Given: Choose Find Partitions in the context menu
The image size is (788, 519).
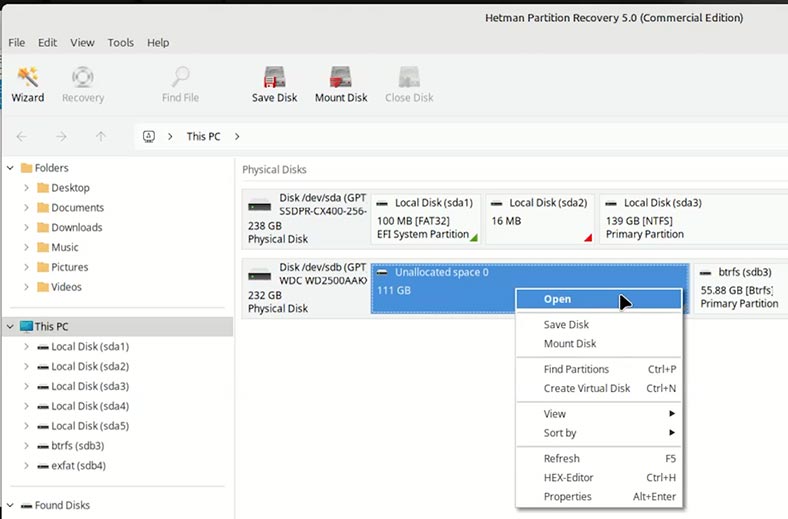Looking at the screenshot, I should coord(599,369).
